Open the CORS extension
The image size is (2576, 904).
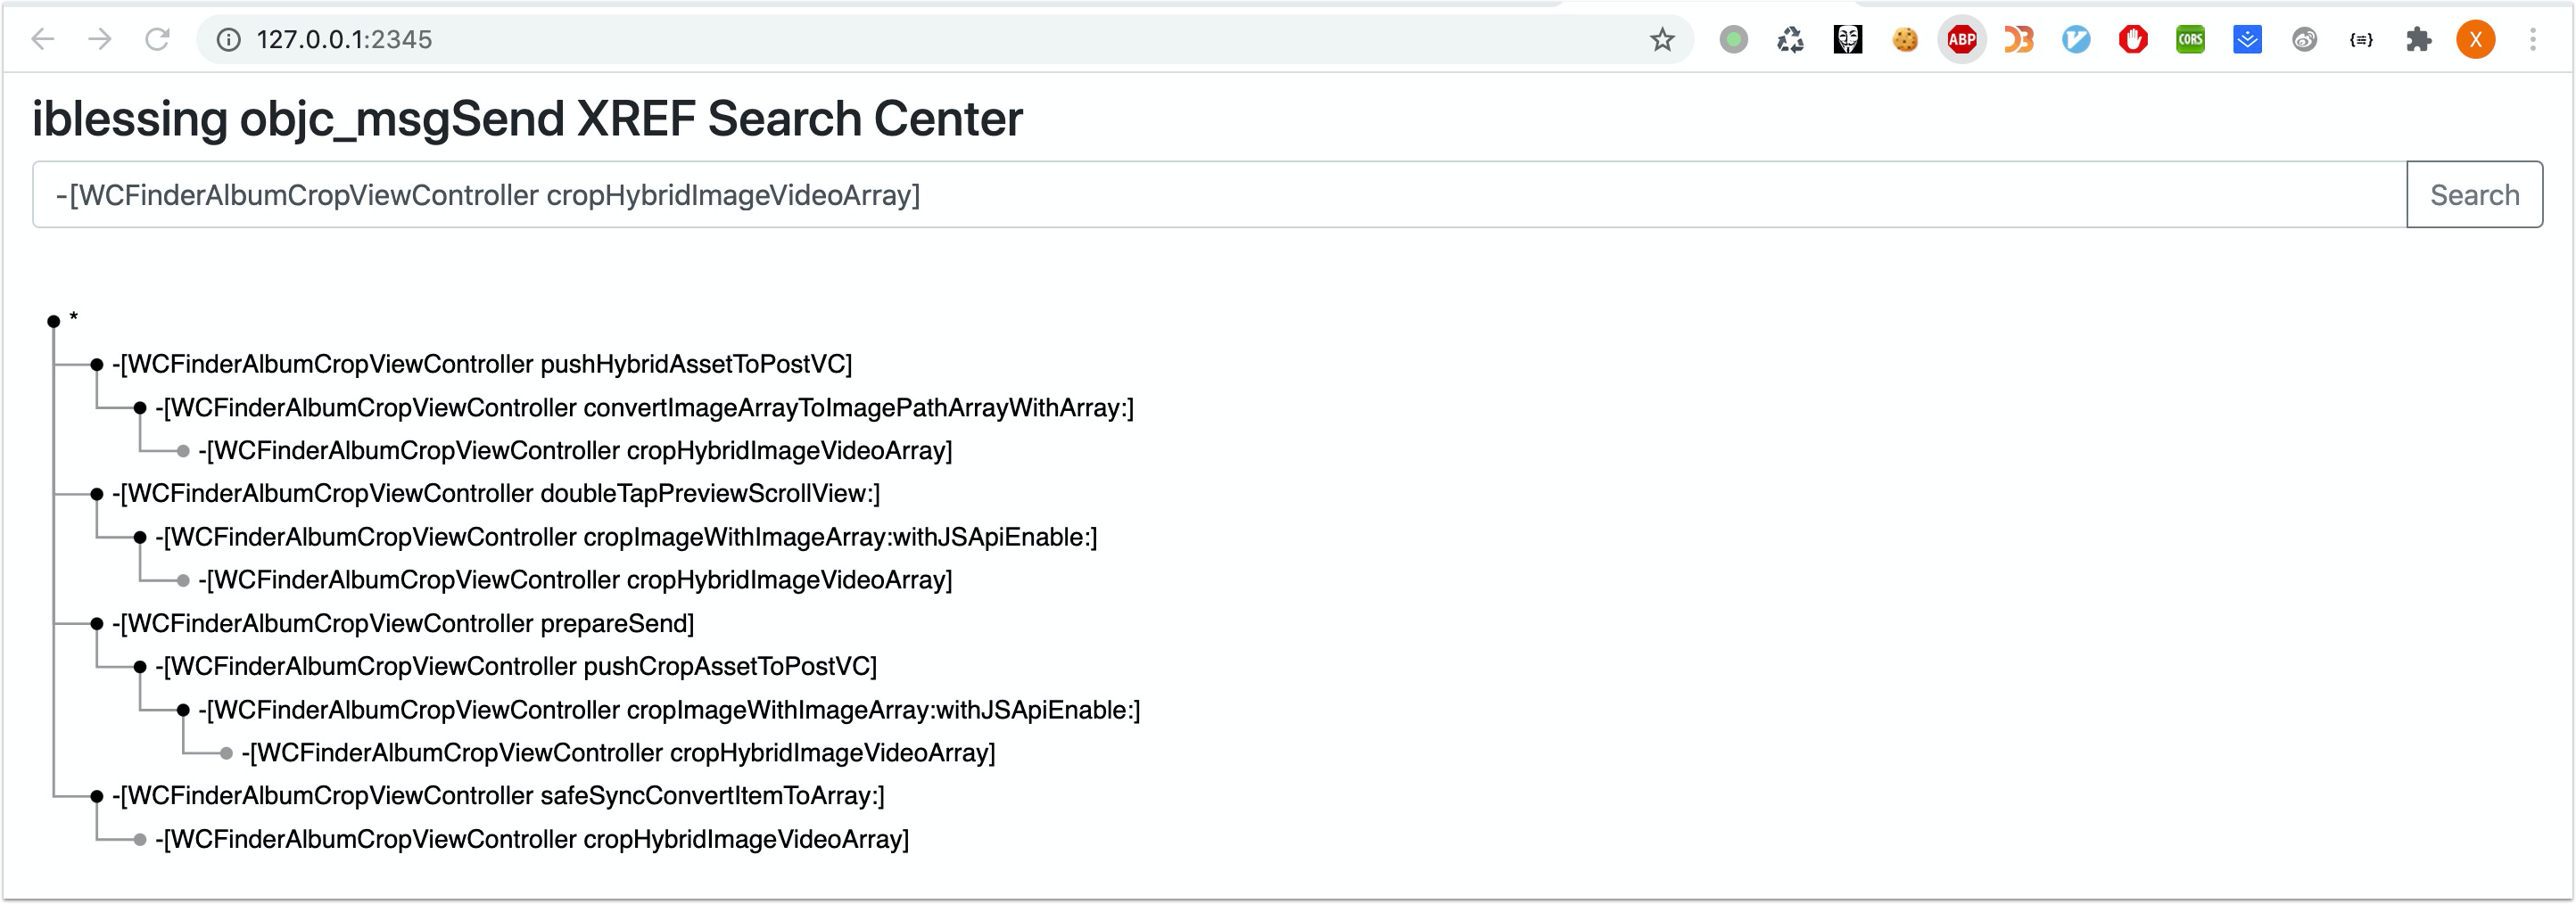click(2190, 40)
